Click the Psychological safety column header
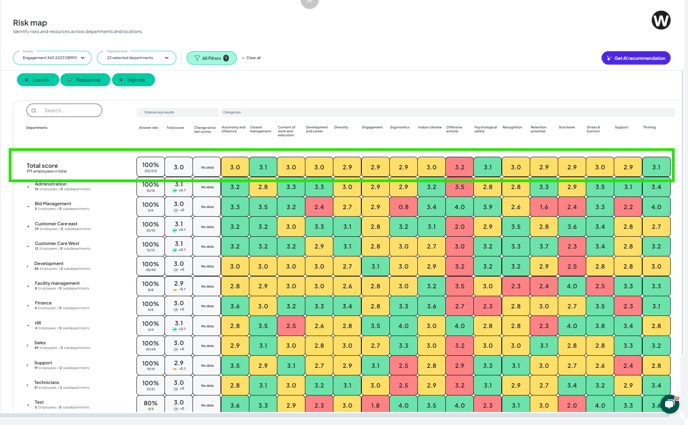The height and width of the screenshot is (425, 688). tap(485, 129)
